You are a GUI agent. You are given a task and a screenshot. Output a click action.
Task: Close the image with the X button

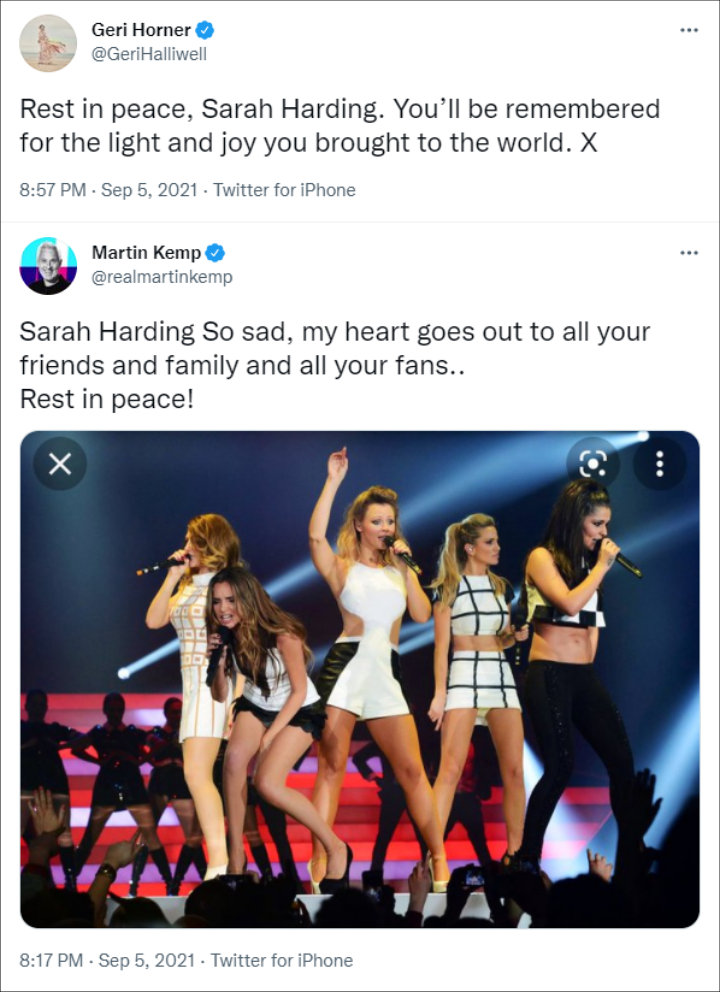point(60,464)
